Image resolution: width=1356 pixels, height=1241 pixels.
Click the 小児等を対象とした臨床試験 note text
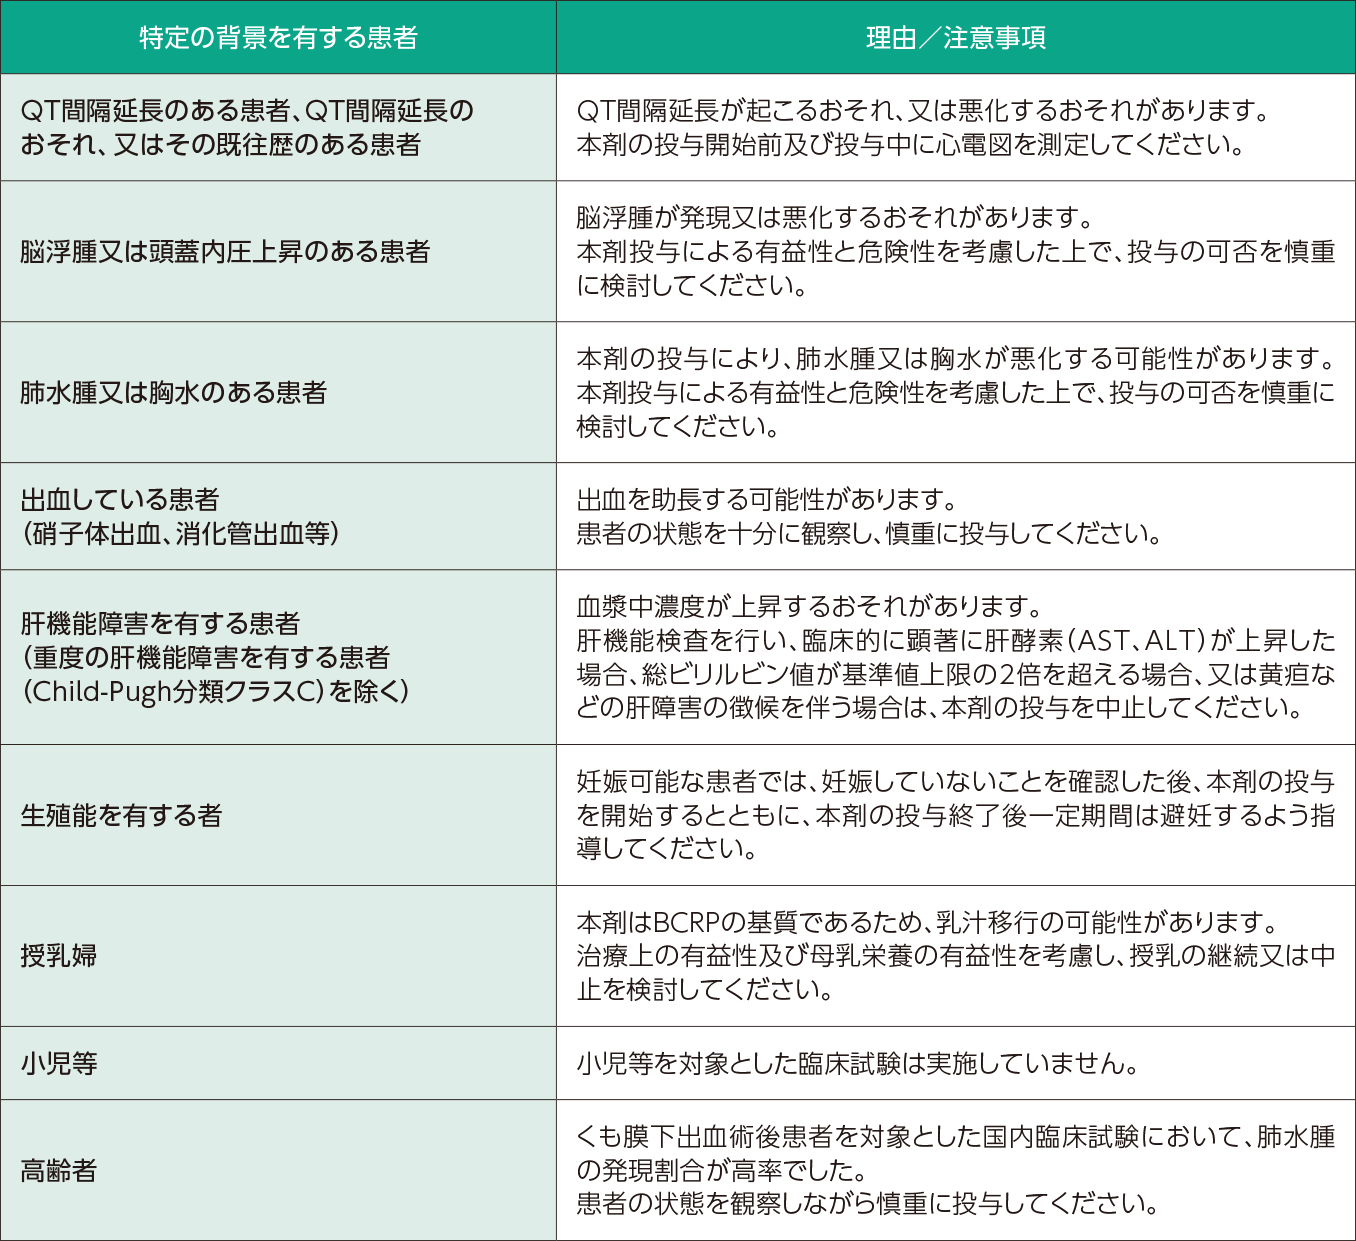click(856, 1063)
